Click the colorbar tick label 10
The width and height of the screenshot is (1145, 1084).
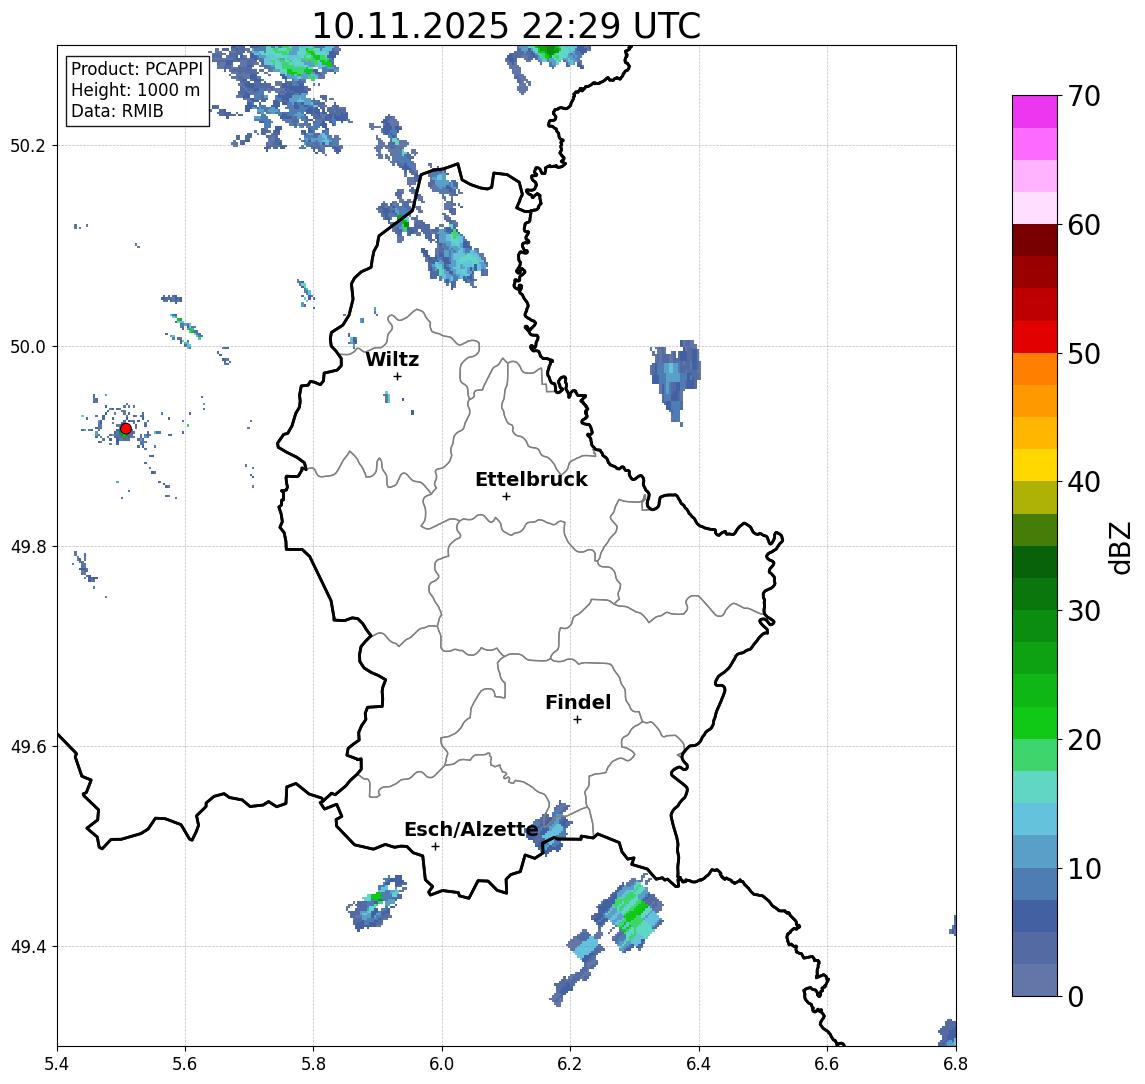pyautogui.click(x=1084, y=868)
